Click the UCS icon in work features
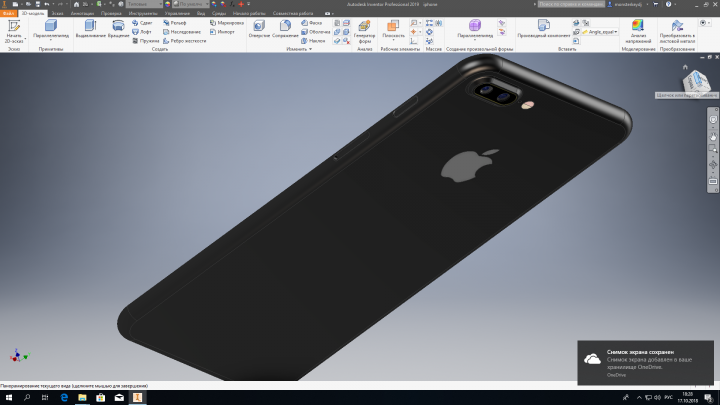Viewport: 720px width, 405px height. tap(414, 41)
